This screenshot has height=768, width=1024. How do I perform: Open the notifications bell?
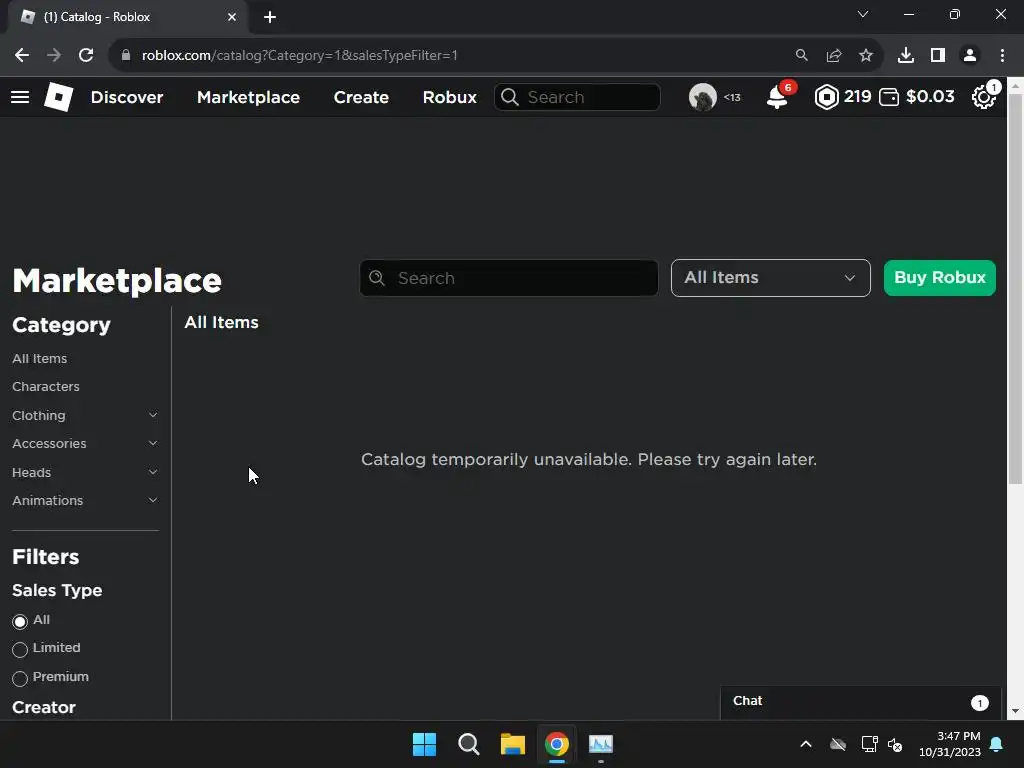pyautogui.click(x=777, y=97)
